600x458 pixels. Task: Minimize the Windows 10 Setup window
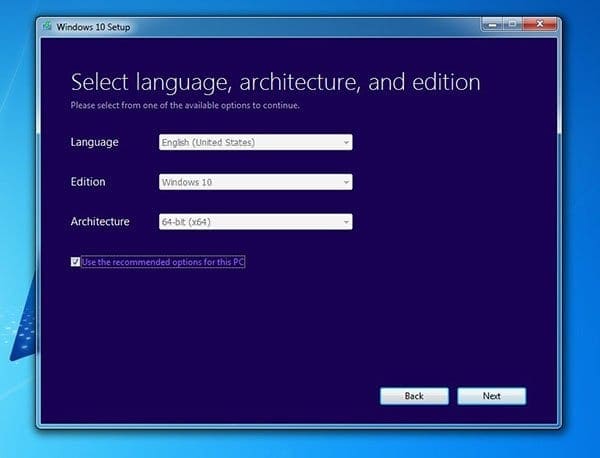pyautogui.click(x=493, y=24)
